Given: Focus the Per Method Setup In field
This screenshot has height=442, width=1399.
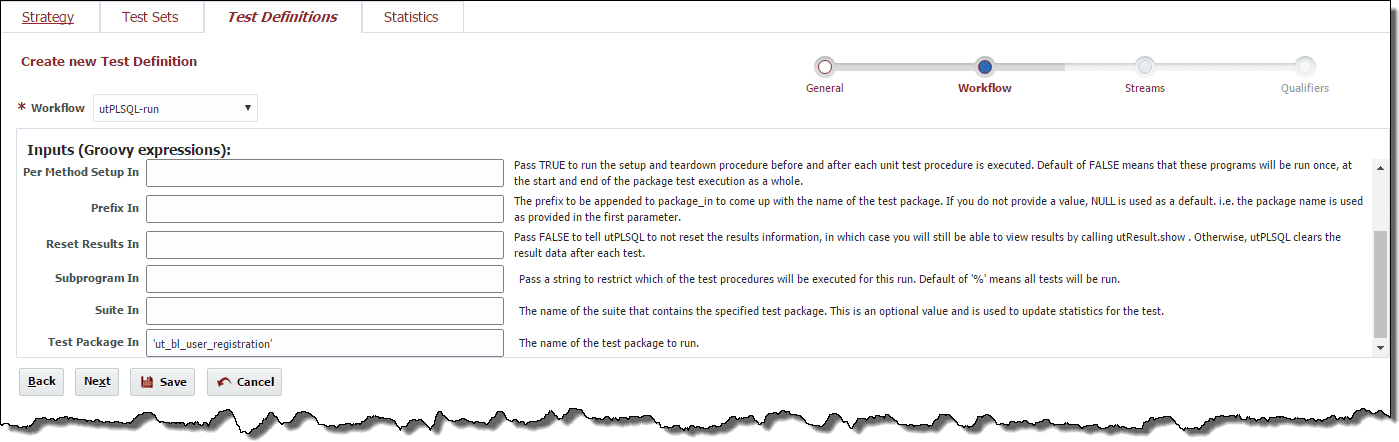Looking at the screenshot, I should tap(325, 173).
